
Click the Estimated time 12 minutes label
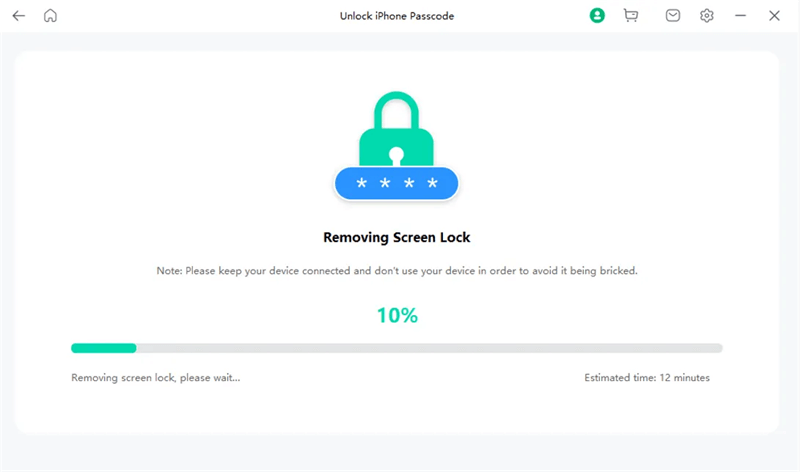point(647,378)
